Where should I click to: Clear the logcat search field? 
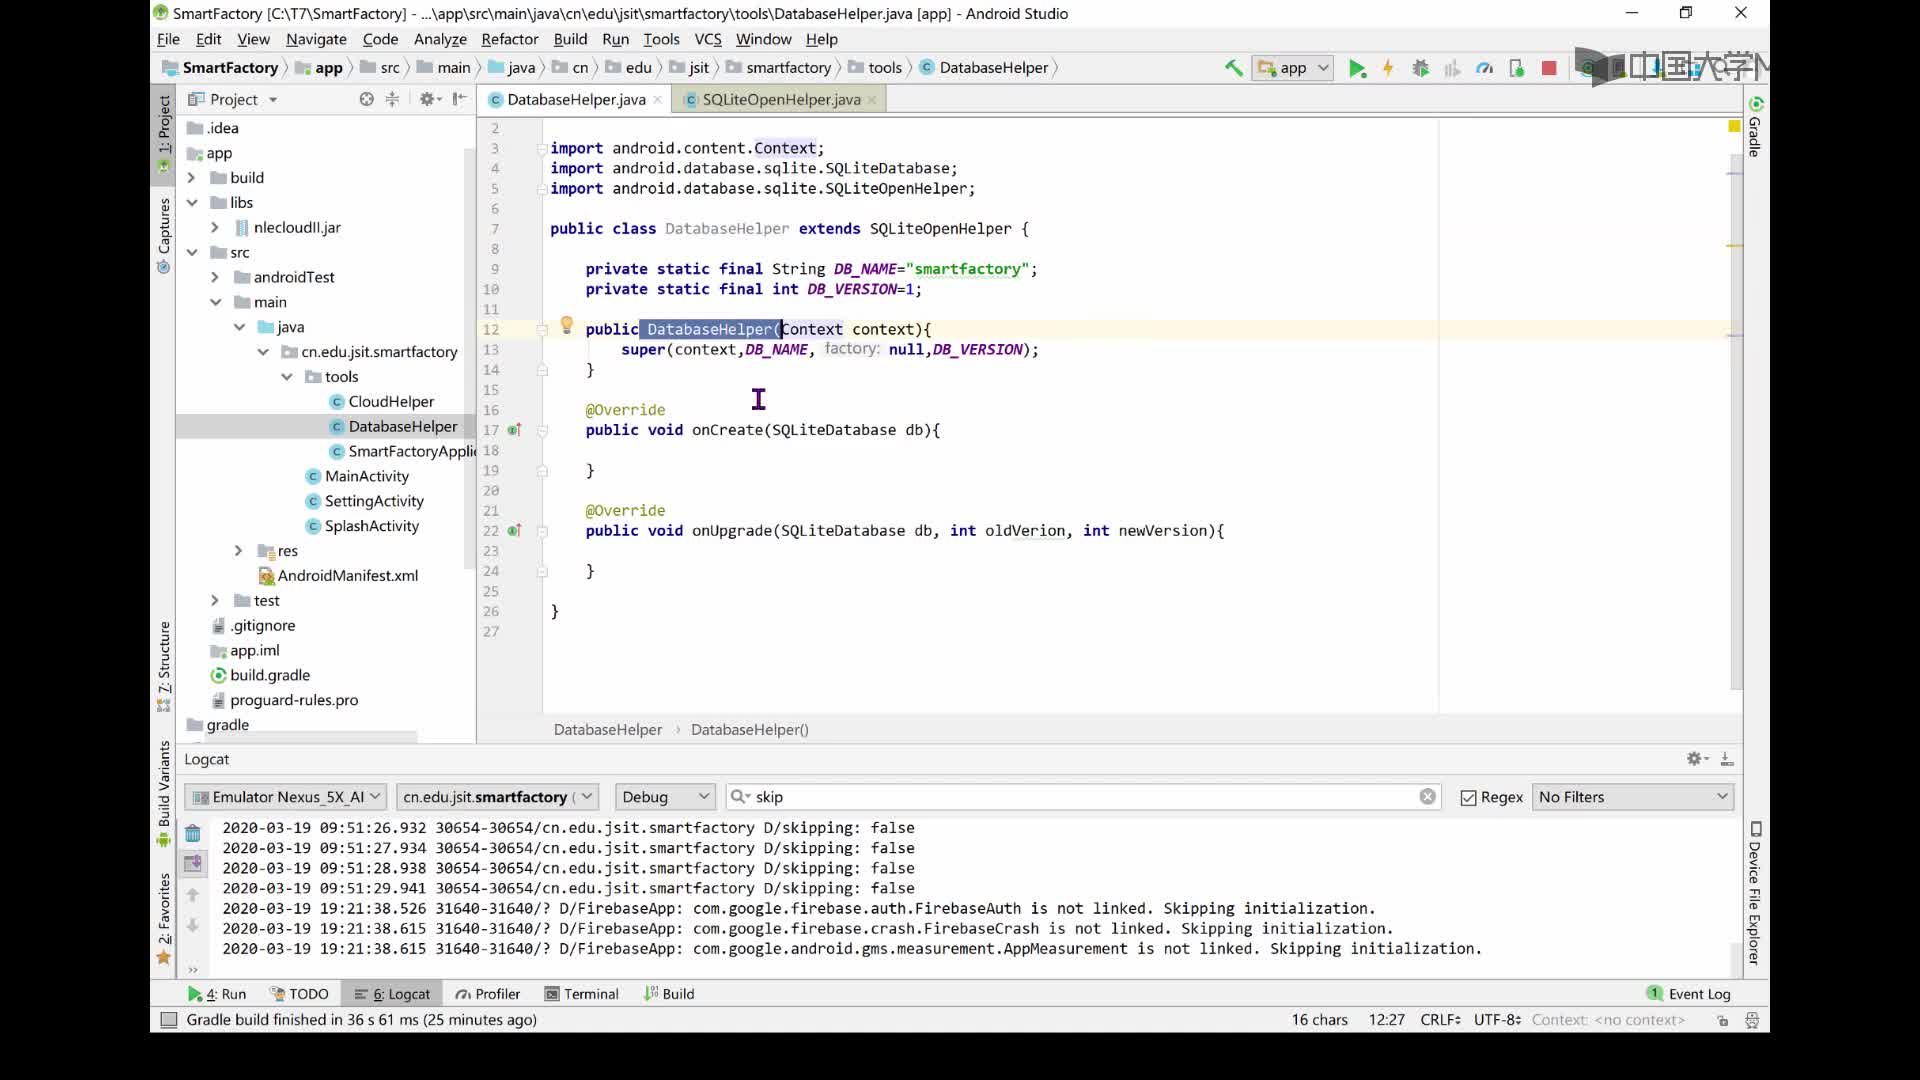1427,797
